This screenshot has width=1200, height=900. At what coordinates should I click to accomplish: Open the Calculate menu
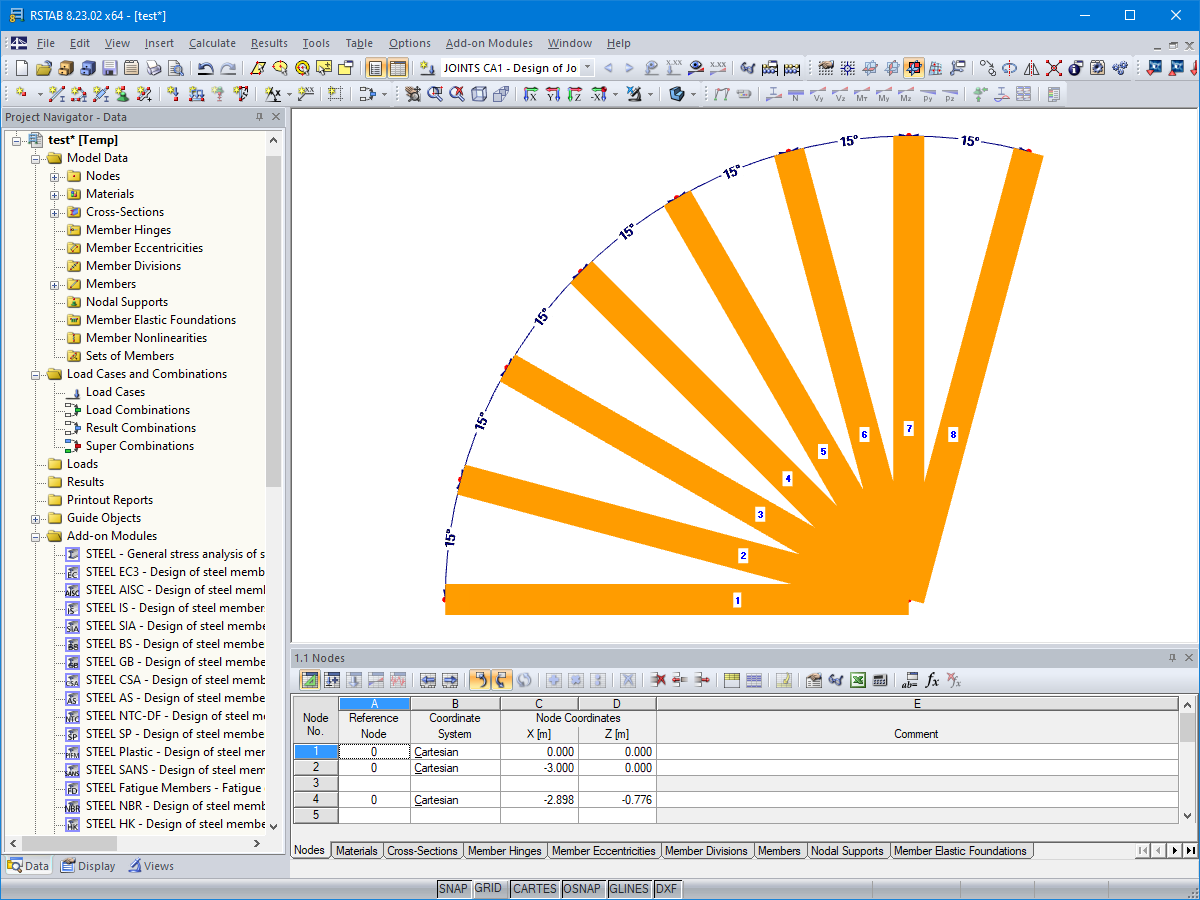212,43
